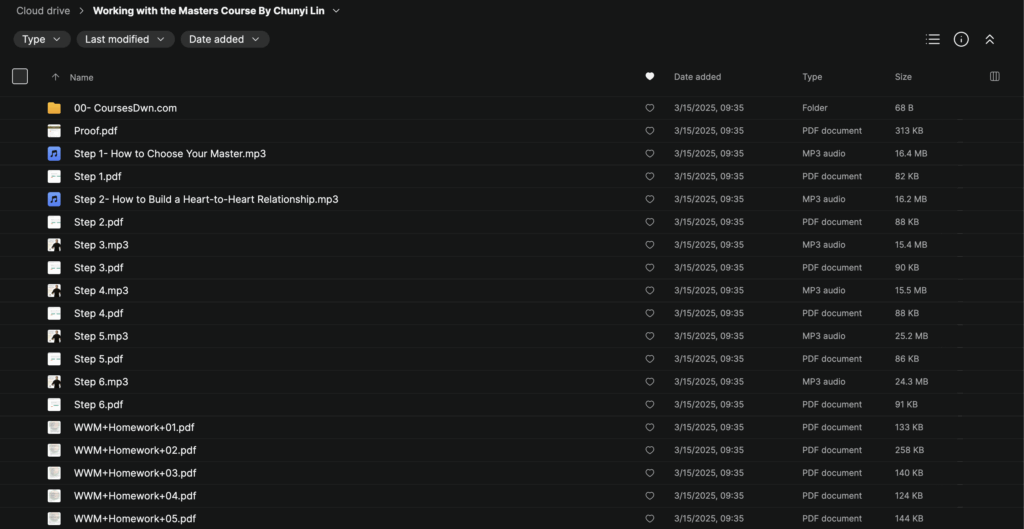The image size is (1024, 529).
Task: Go to Cloud drive breadcrumb link
Action: [x=43, y=11]
